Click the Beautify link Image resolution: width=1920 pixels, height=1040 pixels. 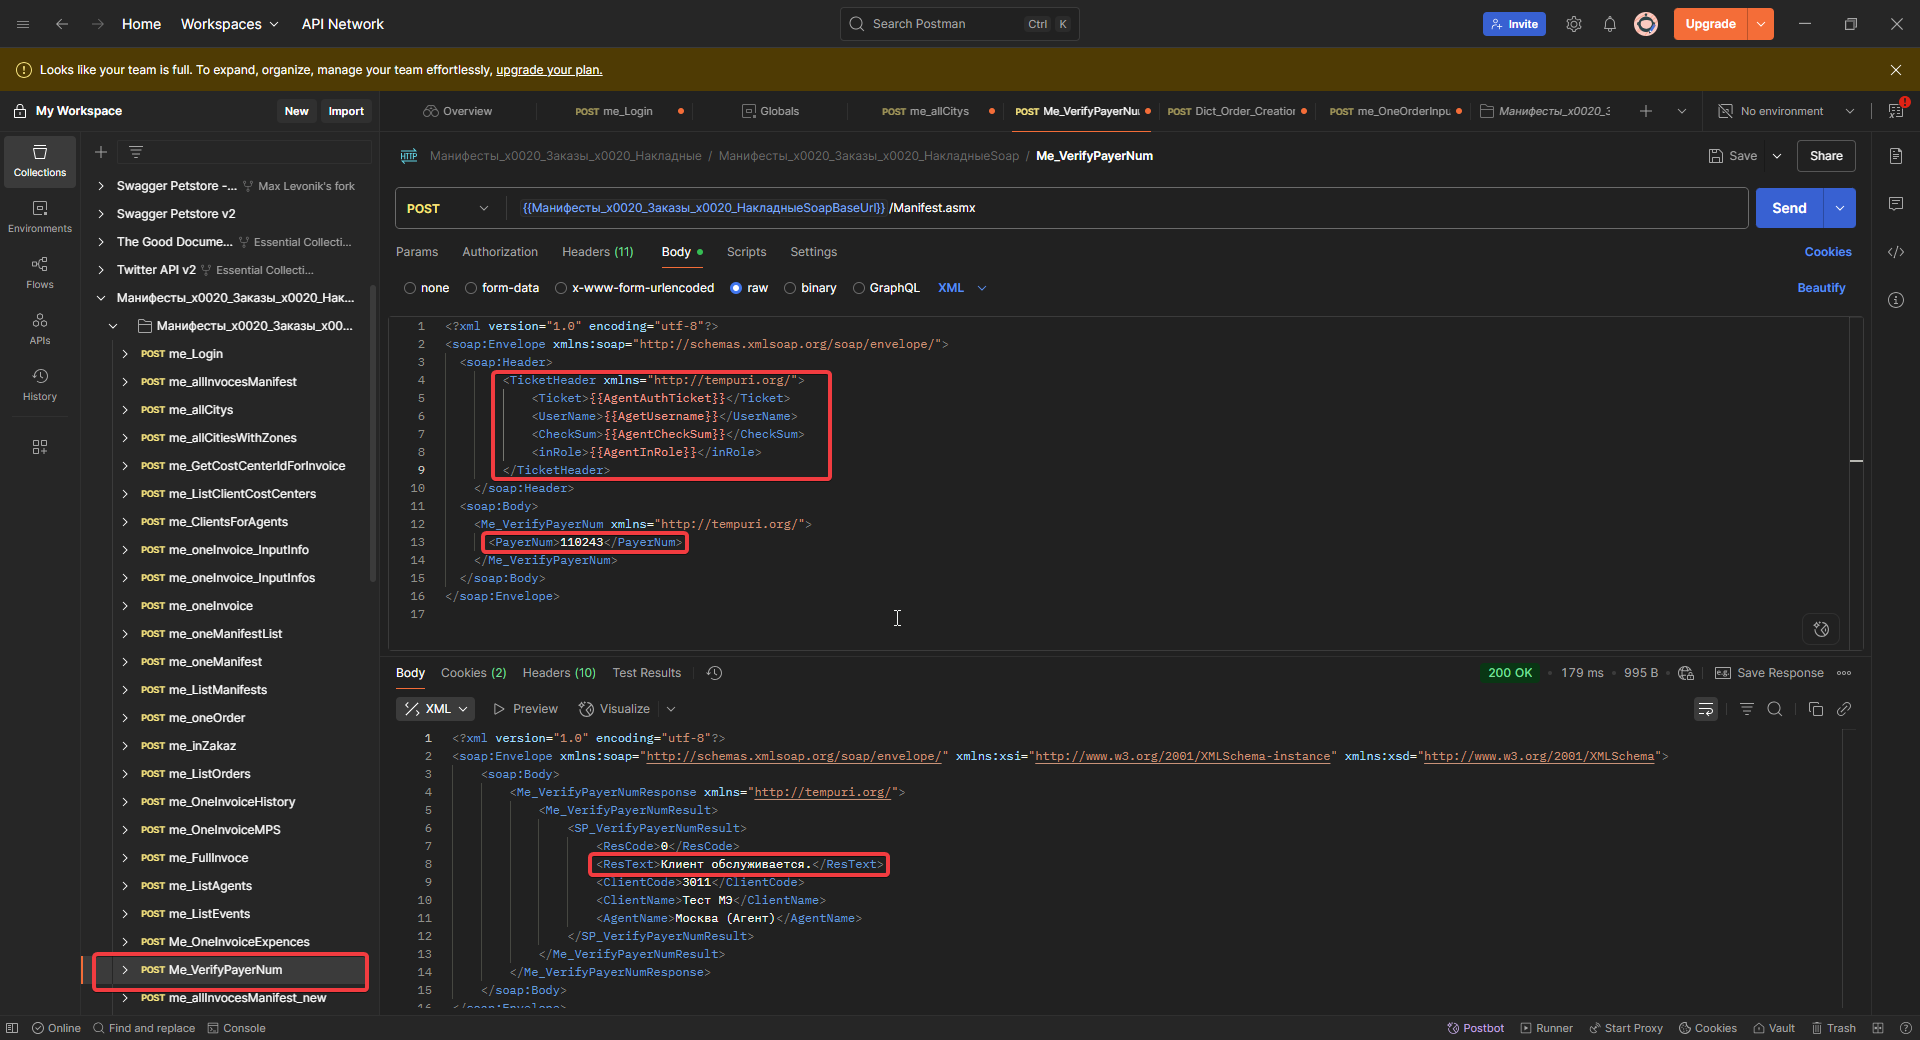(x=1821, y=288)
